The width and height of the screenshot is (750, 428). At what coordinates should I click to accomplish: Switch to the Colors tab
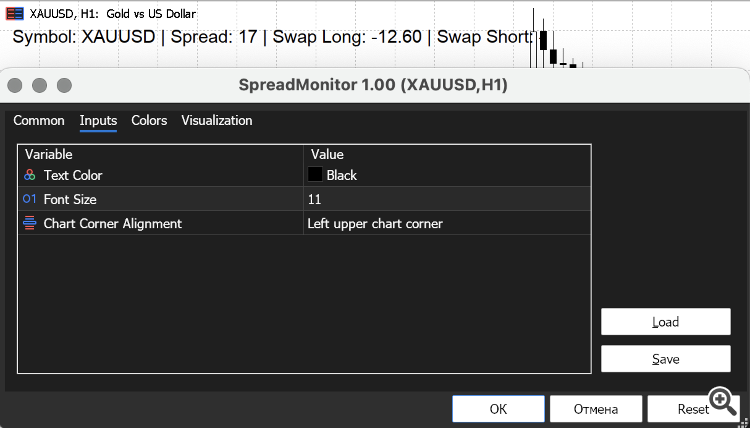coord(149,121)
